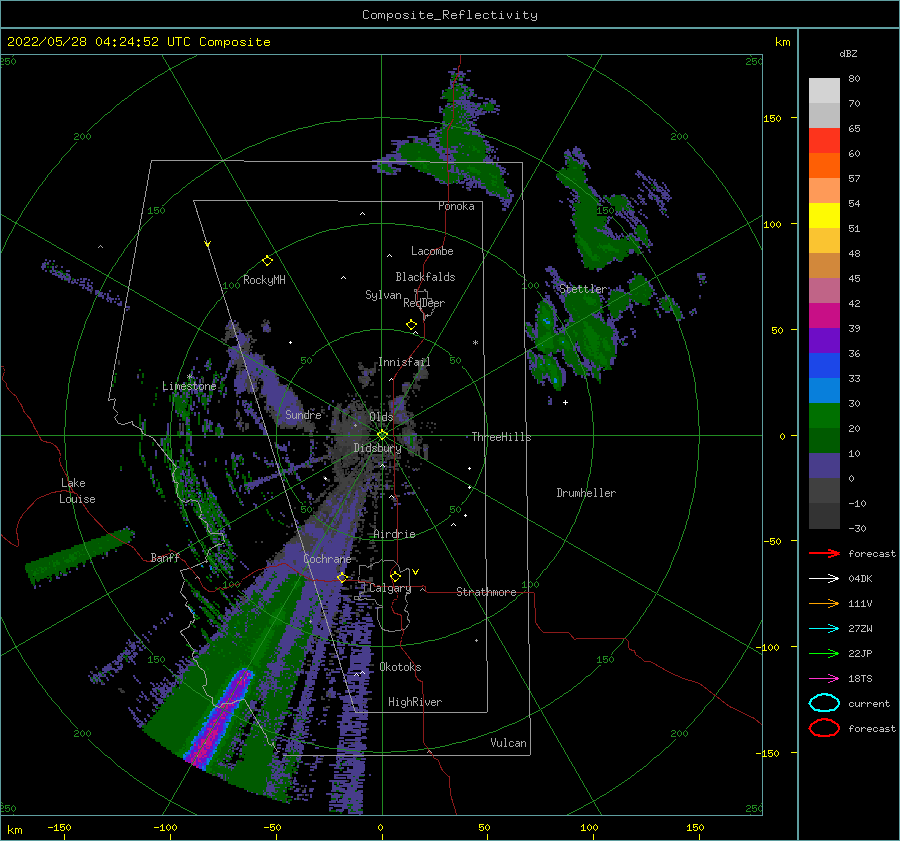
Task: Click the Airdrie city label
Action: 394,534
